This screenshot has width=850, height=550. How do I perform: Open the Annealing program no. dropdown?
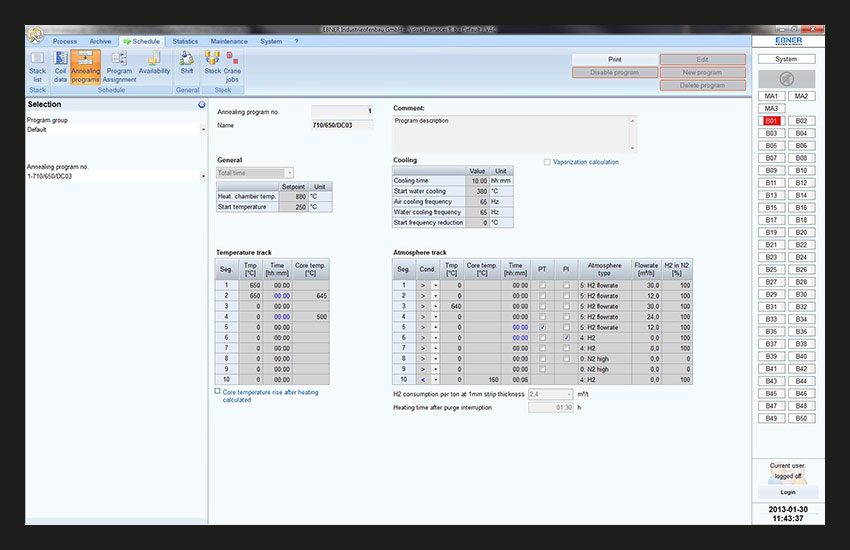[x=203, y=176]
